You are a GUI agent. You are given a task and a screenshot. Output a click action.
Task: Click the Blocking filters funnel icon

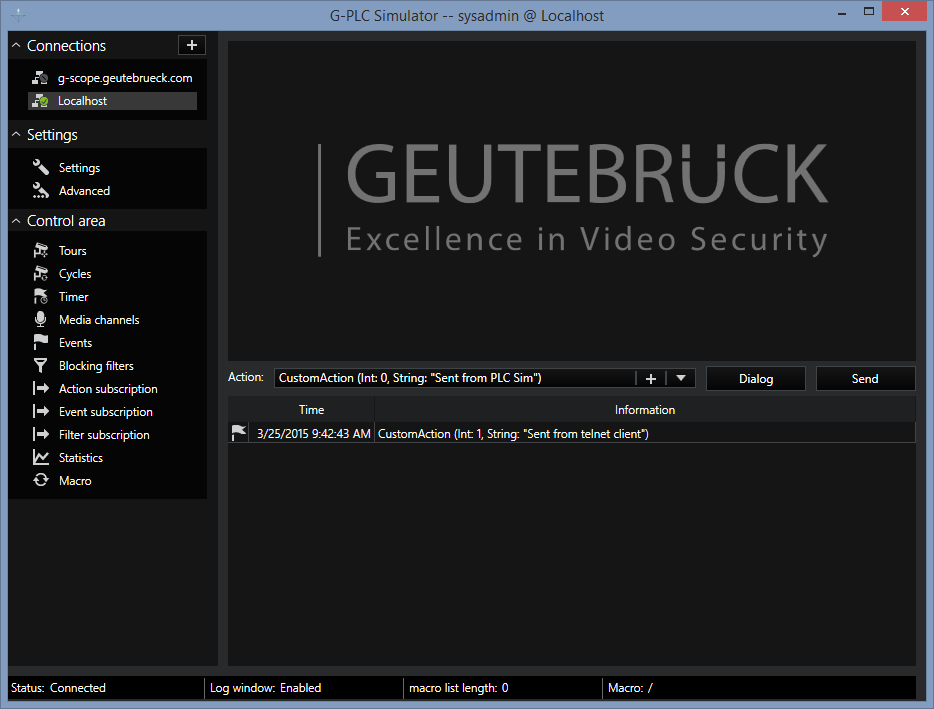click(x=41, y=365)
